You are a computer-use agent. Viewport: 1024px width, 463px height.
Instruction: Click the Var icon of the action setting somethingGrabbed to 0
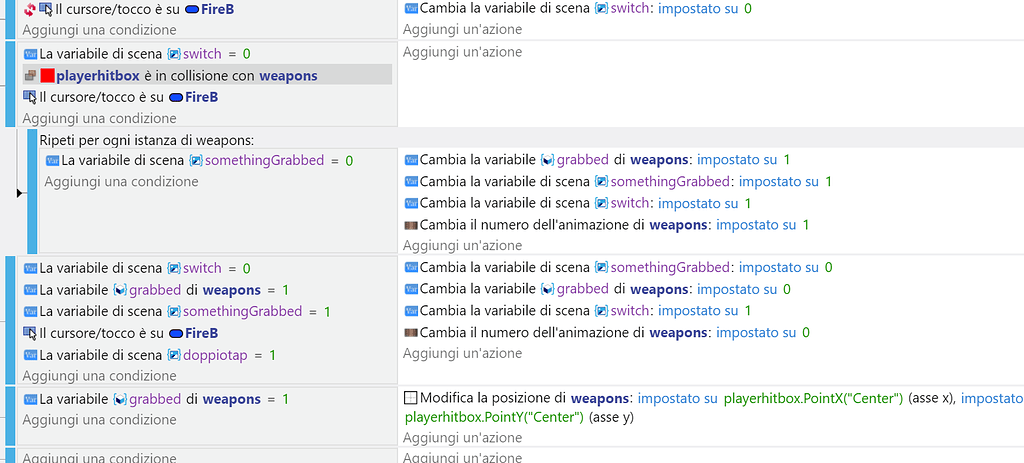coord(411,268)
